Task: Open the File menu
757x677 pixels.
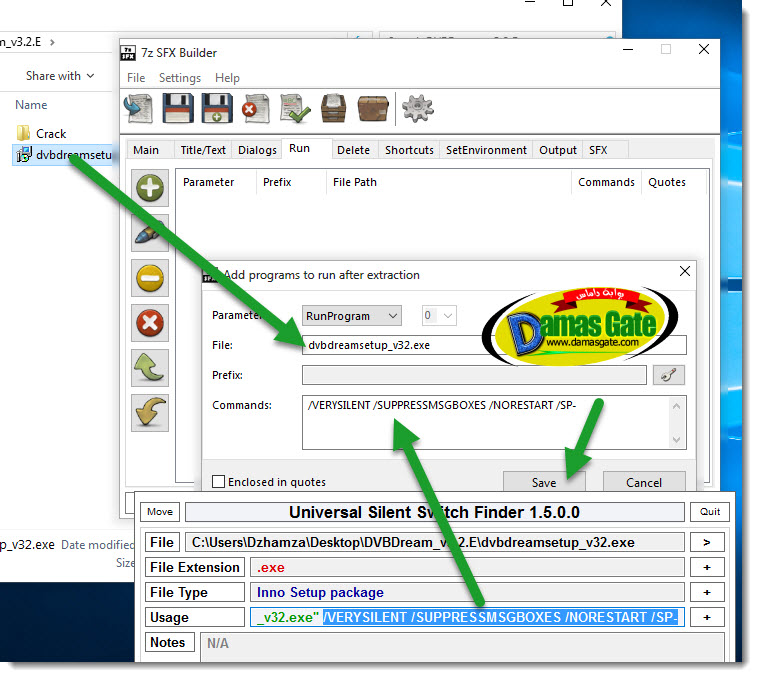Action: [136, 78]
